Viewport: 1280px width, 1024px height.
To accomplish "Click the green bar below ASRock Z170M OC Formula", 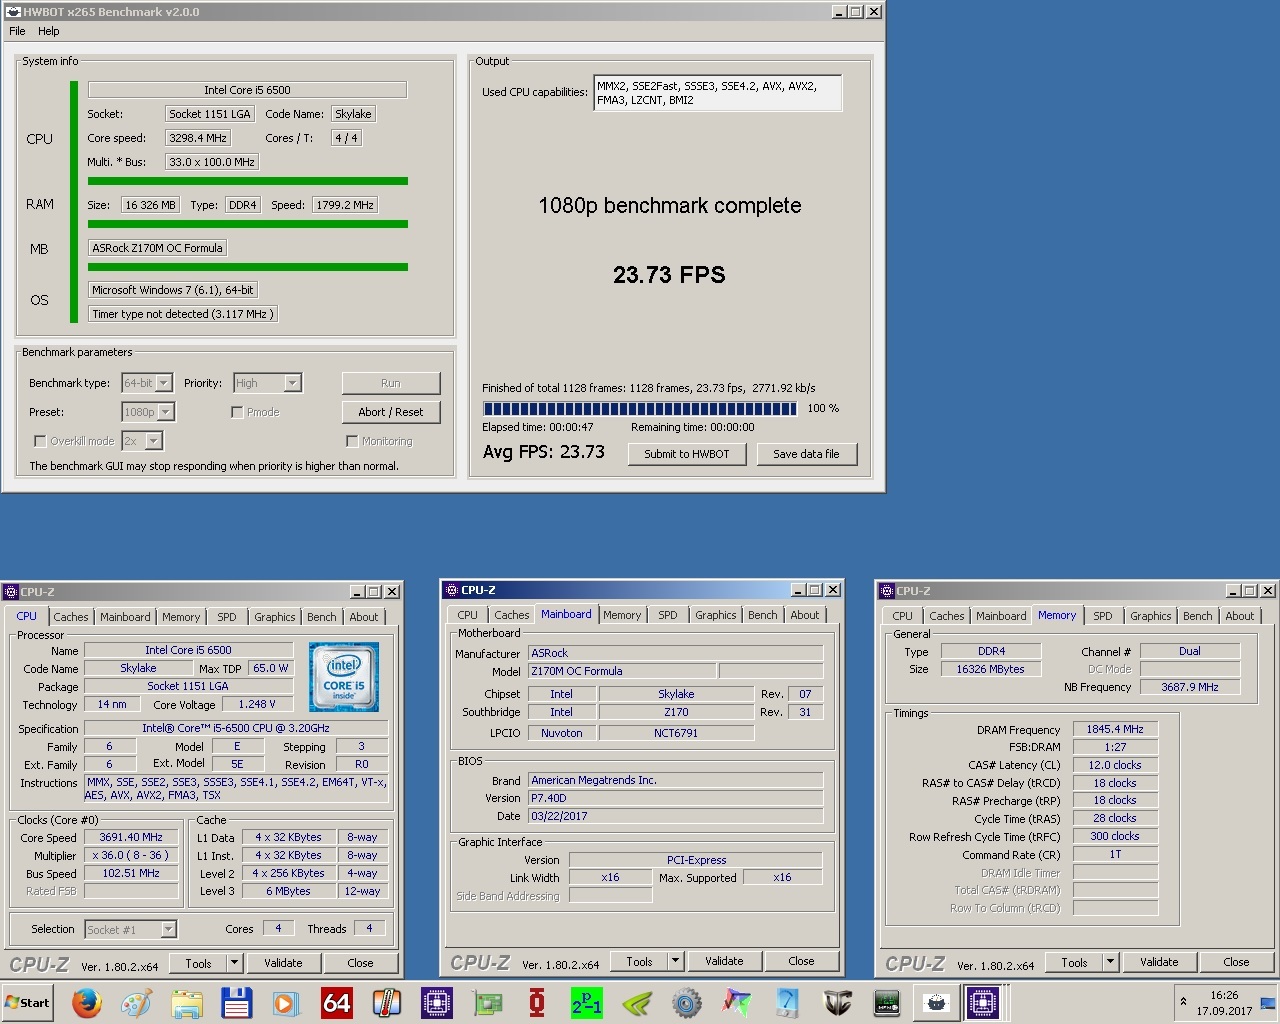I will coord(248,267).
